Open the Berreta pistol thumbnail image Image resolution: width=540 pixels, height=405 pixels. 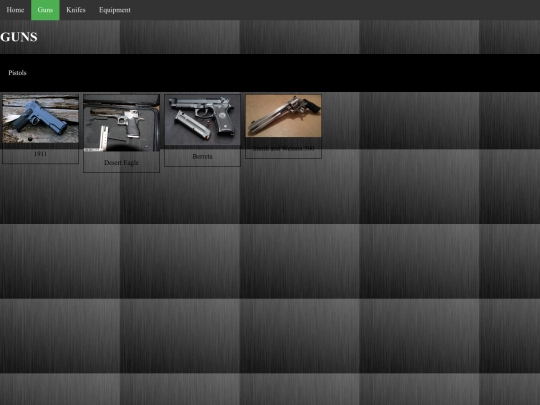pos(202,120)
